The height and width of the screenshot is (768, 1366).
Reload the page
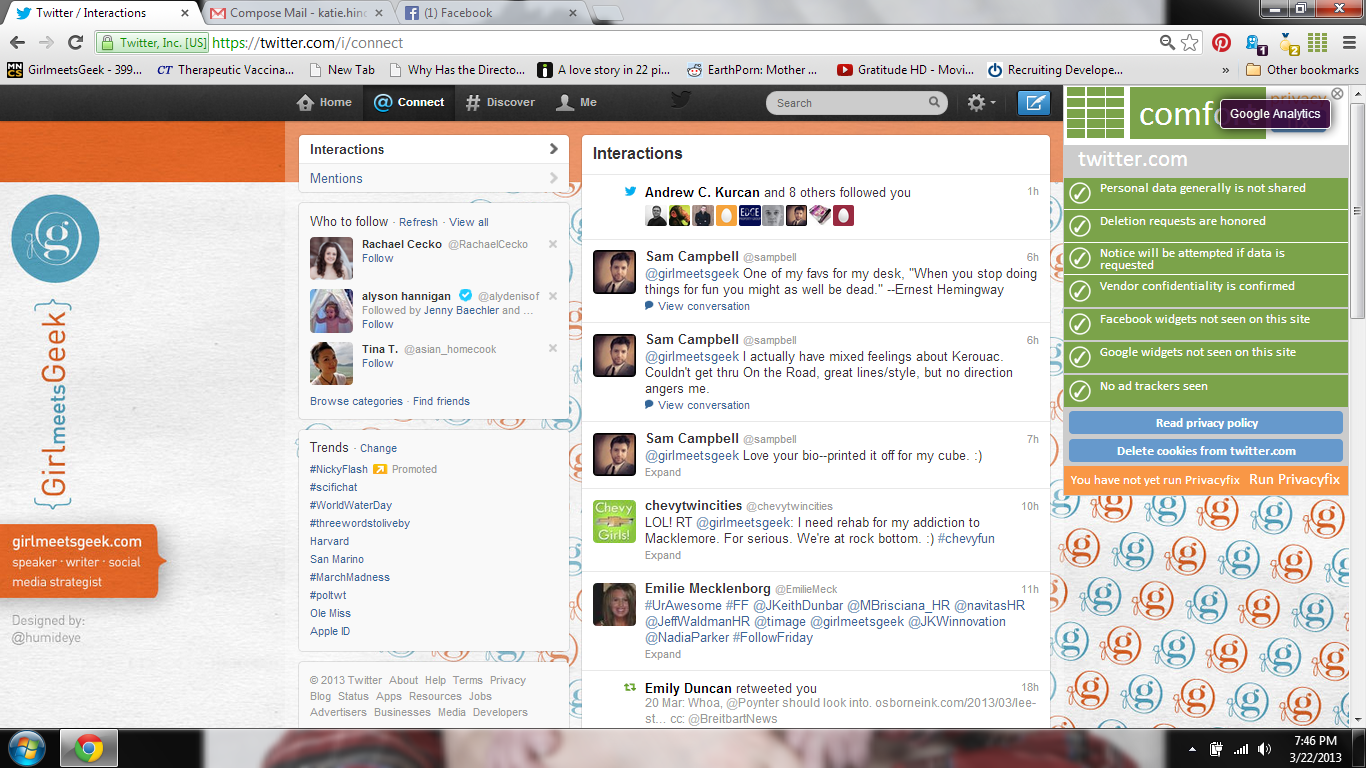(x=75, y=43)
